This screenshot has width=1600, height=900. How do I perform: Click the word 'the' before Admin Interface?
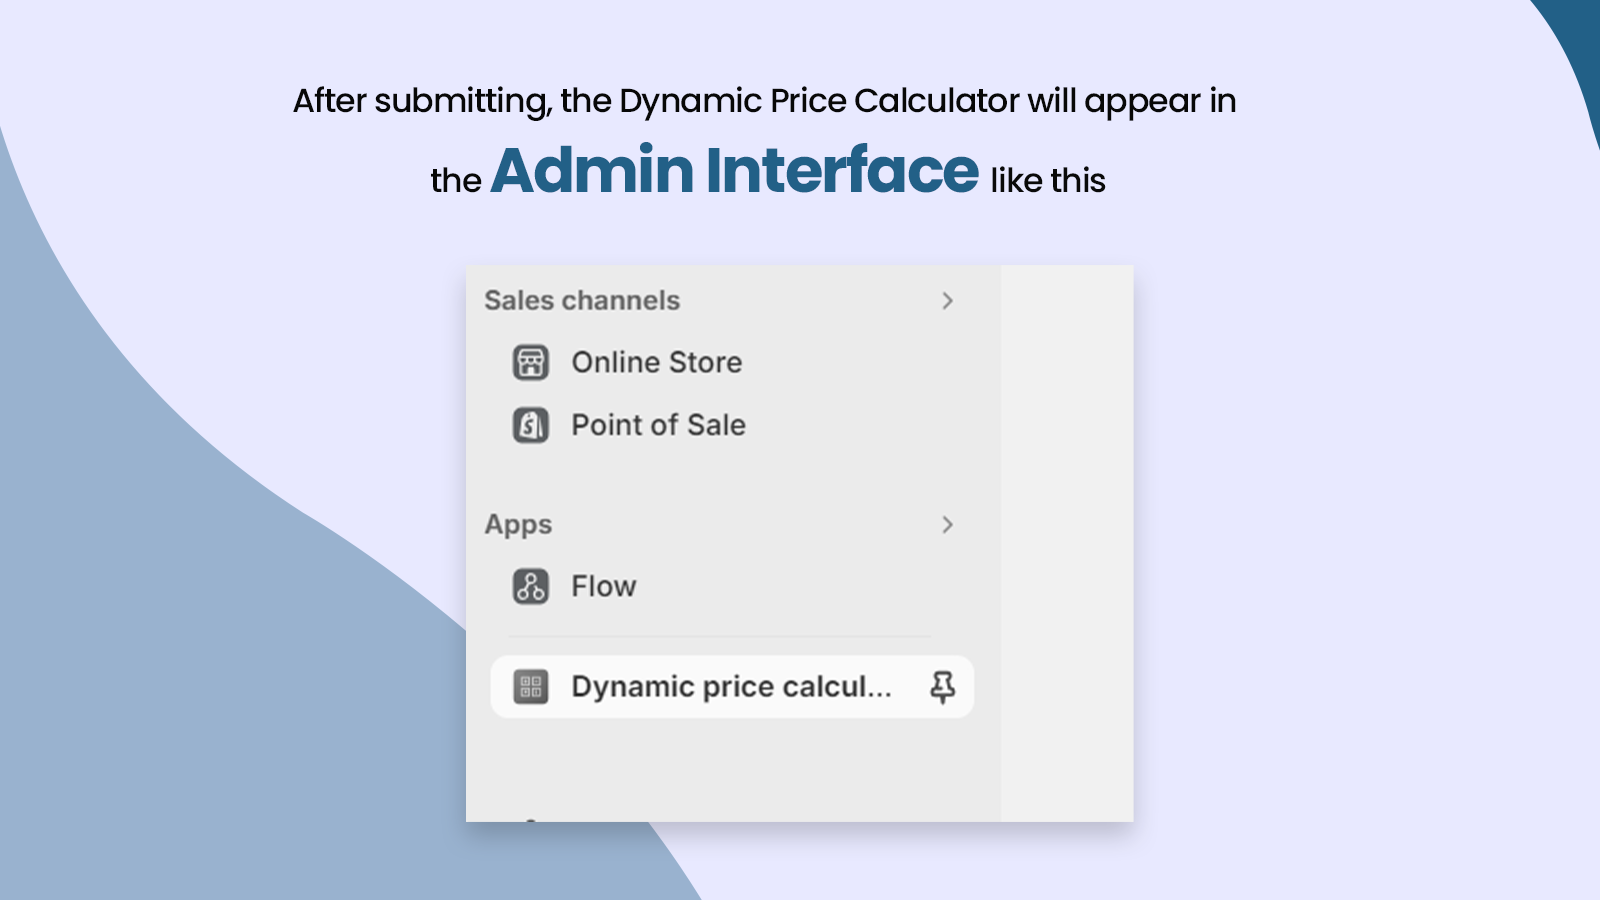[x=456, y=181]
